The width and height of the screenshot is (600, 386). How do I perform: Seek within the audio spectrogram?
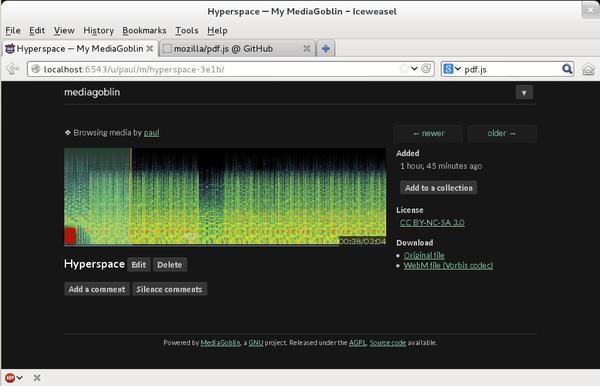(x=225, y=196)
